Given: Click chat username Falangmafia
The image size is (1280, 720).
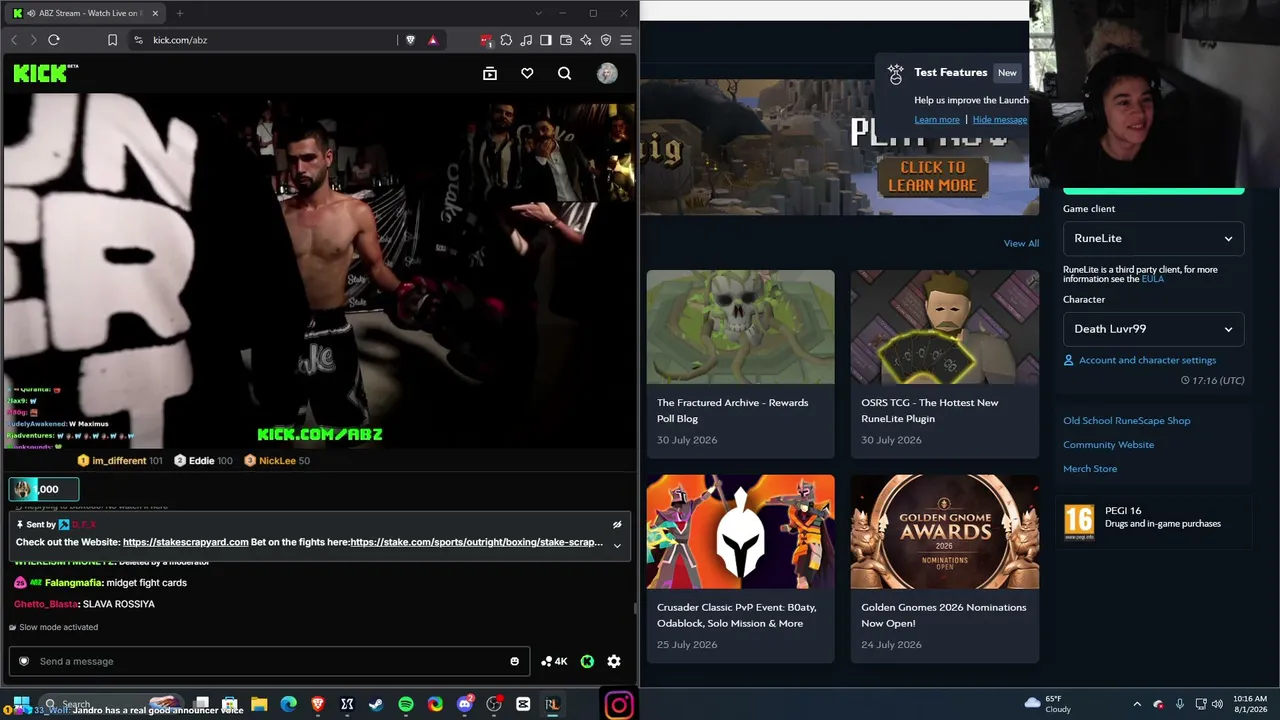Looking at the screenshot, I should click(x=73, y=583).
